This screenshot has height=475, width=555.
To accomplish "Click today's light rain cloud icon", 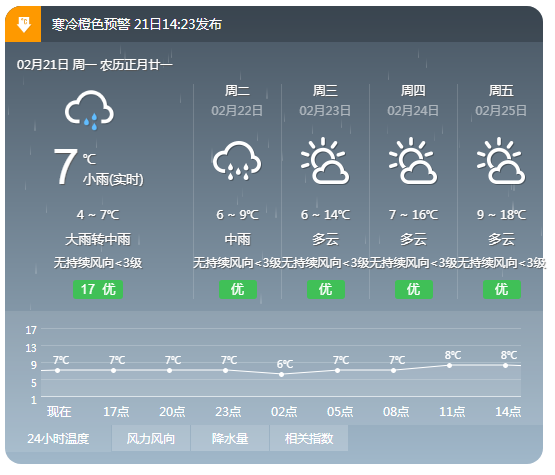I will coord(90,110).
